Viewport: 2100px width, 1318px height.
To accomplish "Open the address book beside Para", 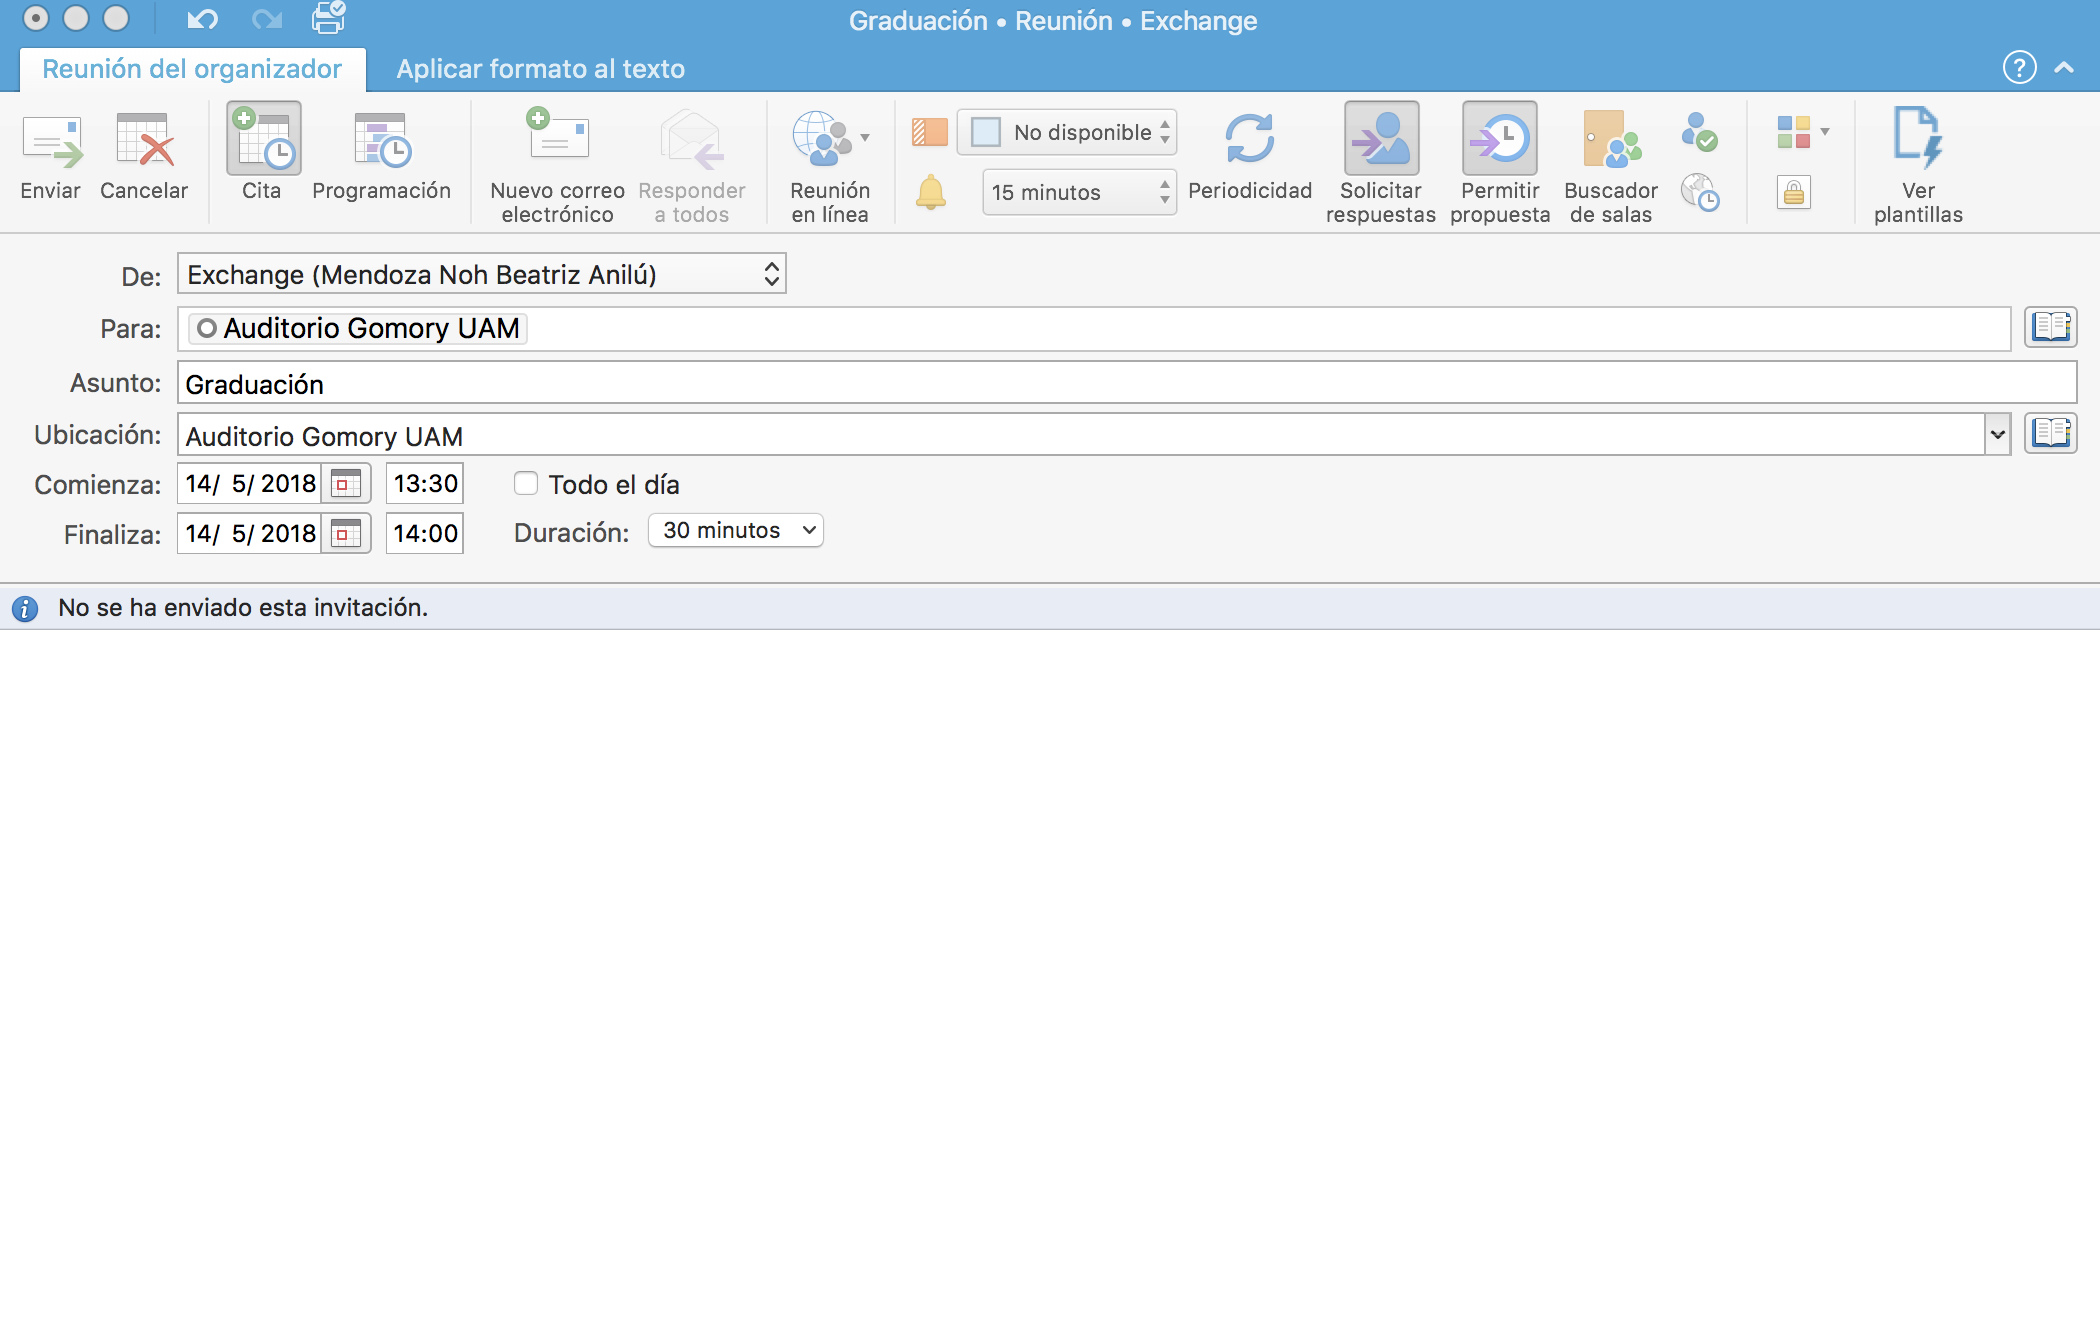I will coord(2050,327).
